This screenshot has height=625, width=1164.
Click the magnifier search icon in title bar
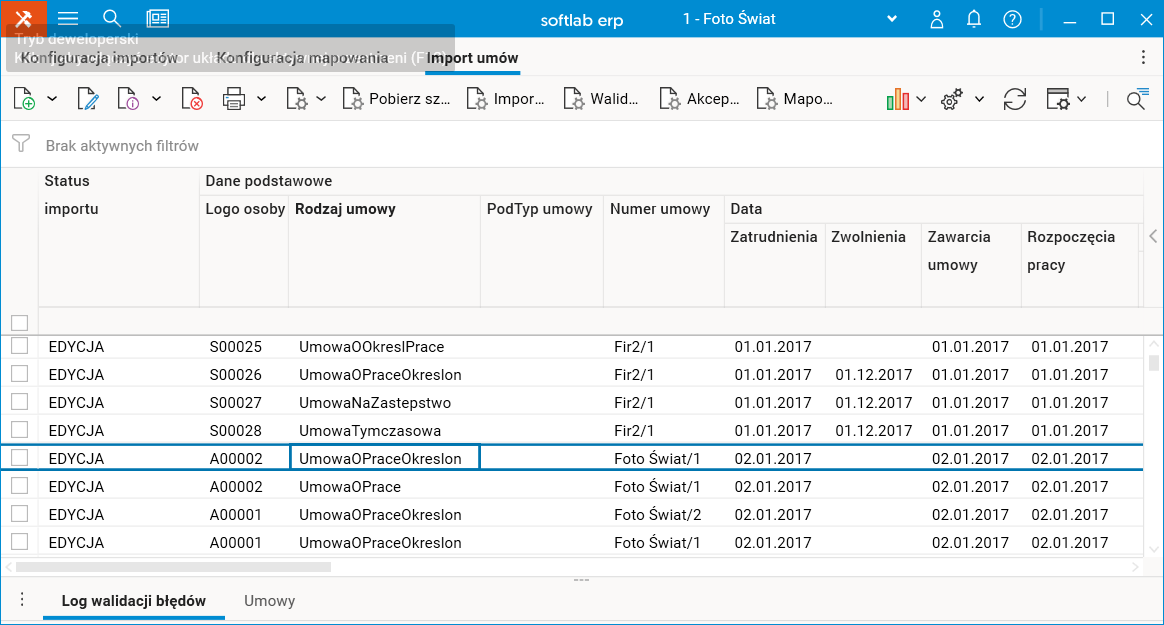(x=112, y=19)
